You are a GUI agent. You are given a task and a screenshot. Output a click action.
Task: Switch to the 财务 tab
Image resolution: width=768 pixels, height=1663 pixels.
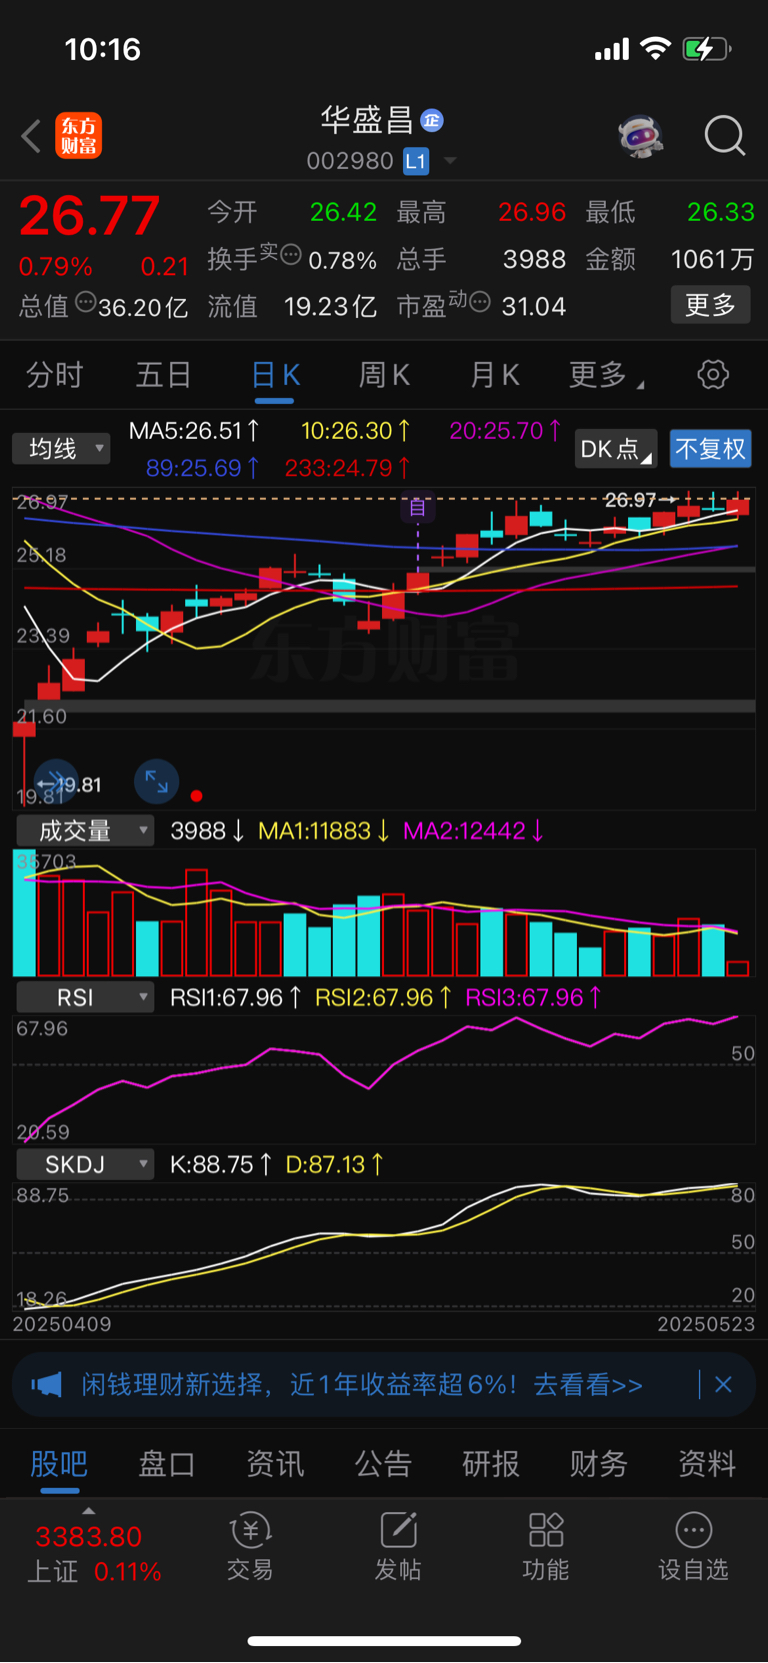pyautogui.click(x=599, y=1464)
